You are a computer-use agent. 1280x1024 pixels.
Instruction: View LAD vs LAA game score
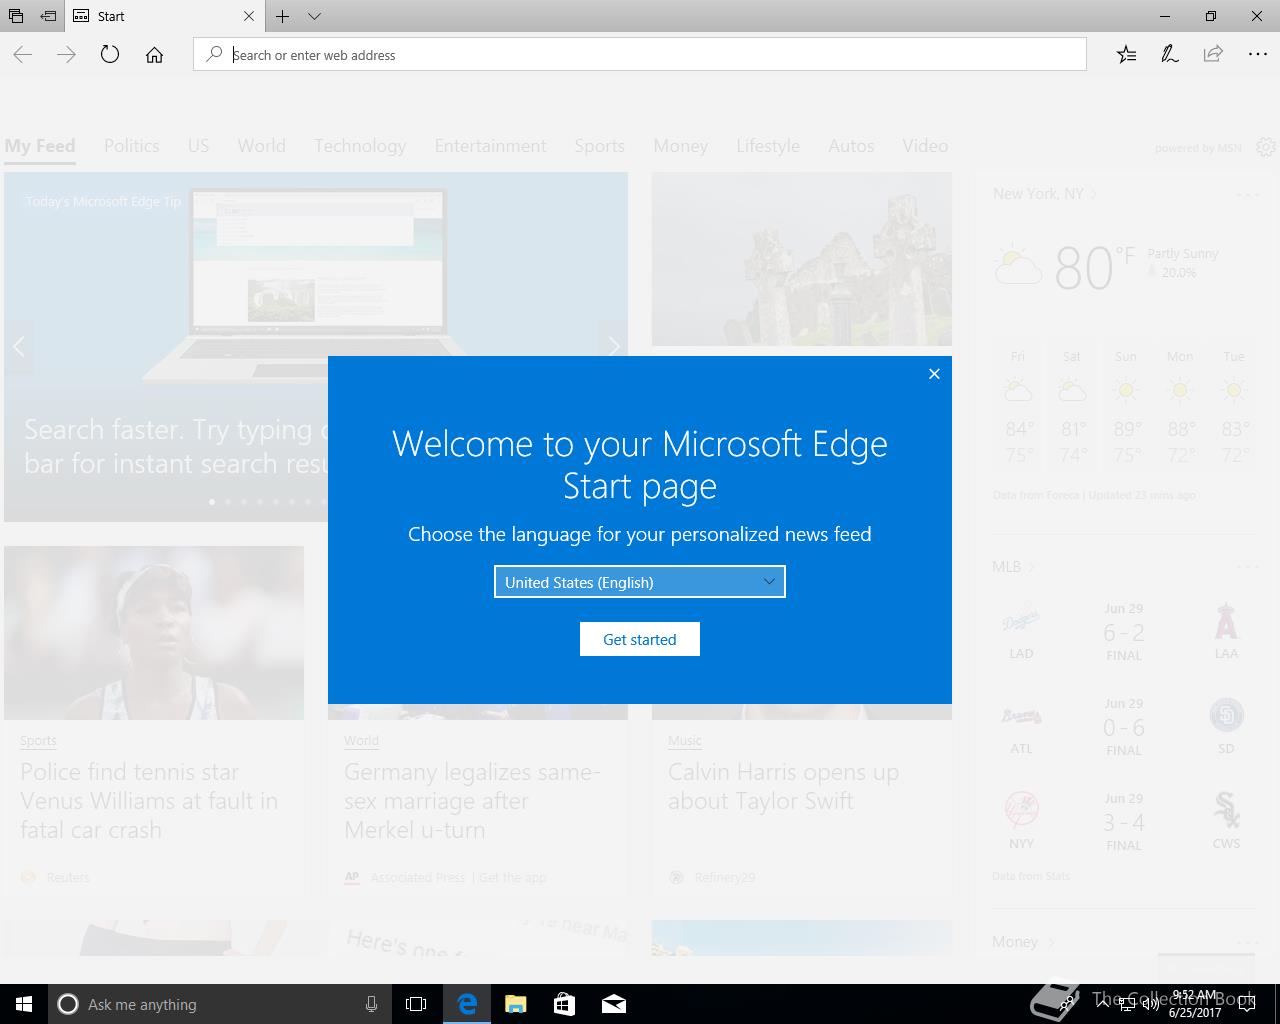1124,633
